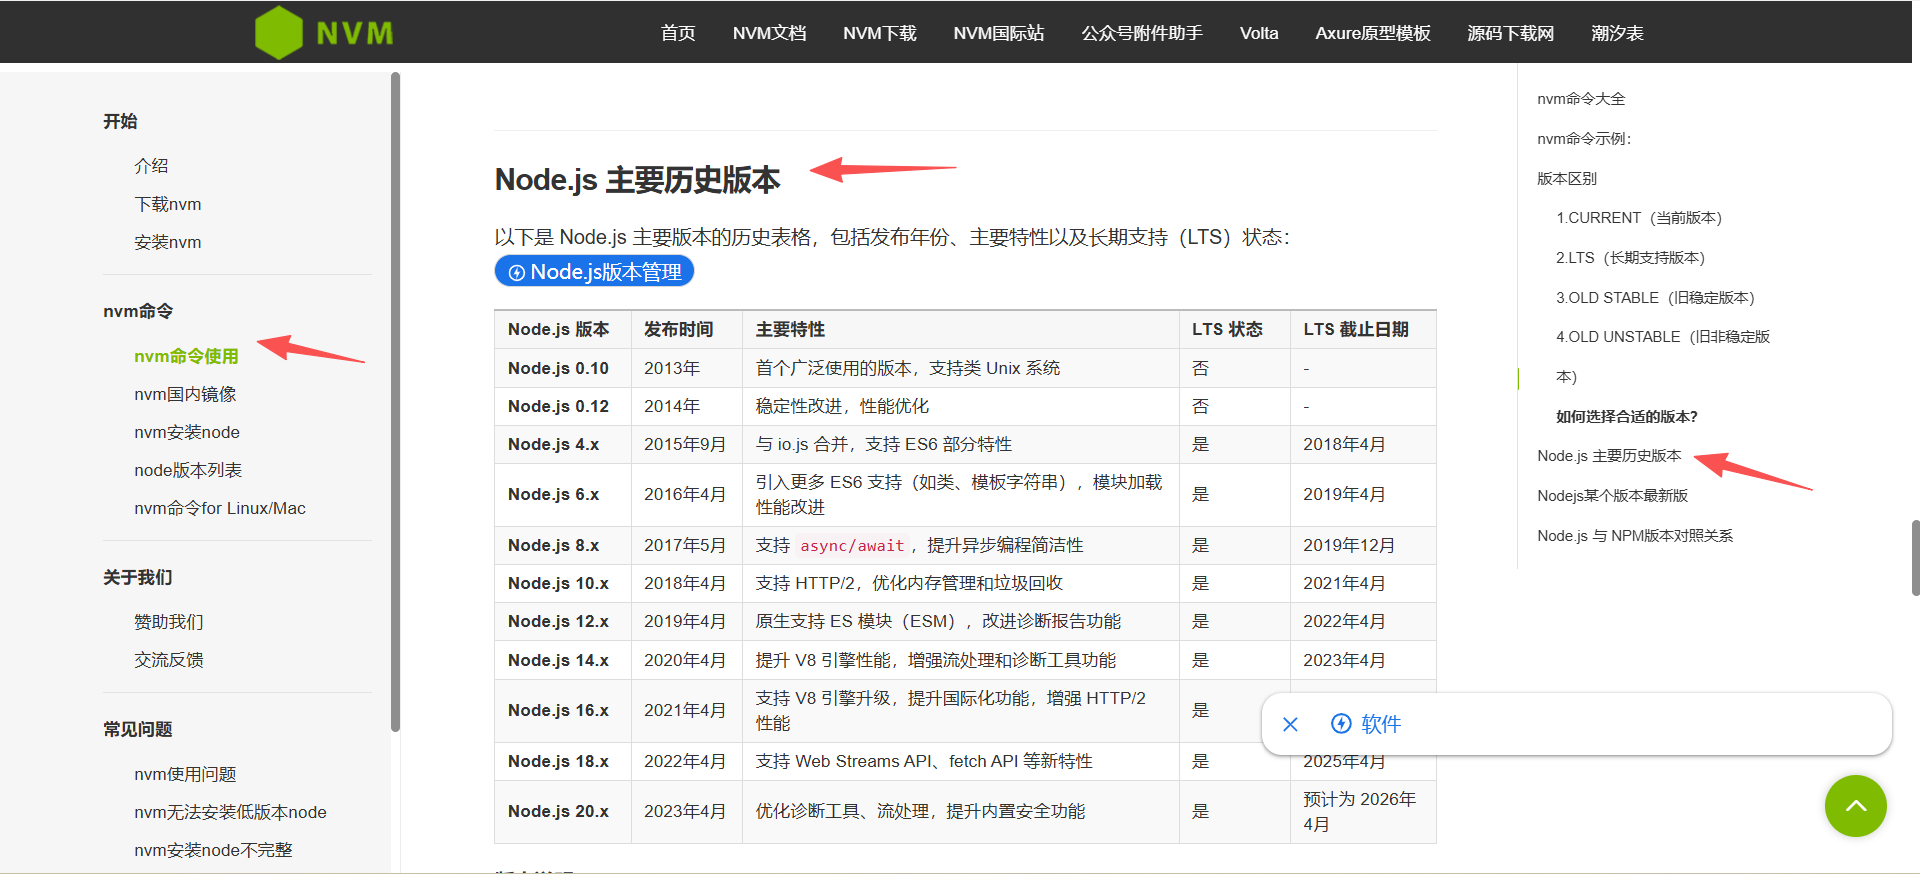Click the Node.js 20.x table cell

(562, 811)
